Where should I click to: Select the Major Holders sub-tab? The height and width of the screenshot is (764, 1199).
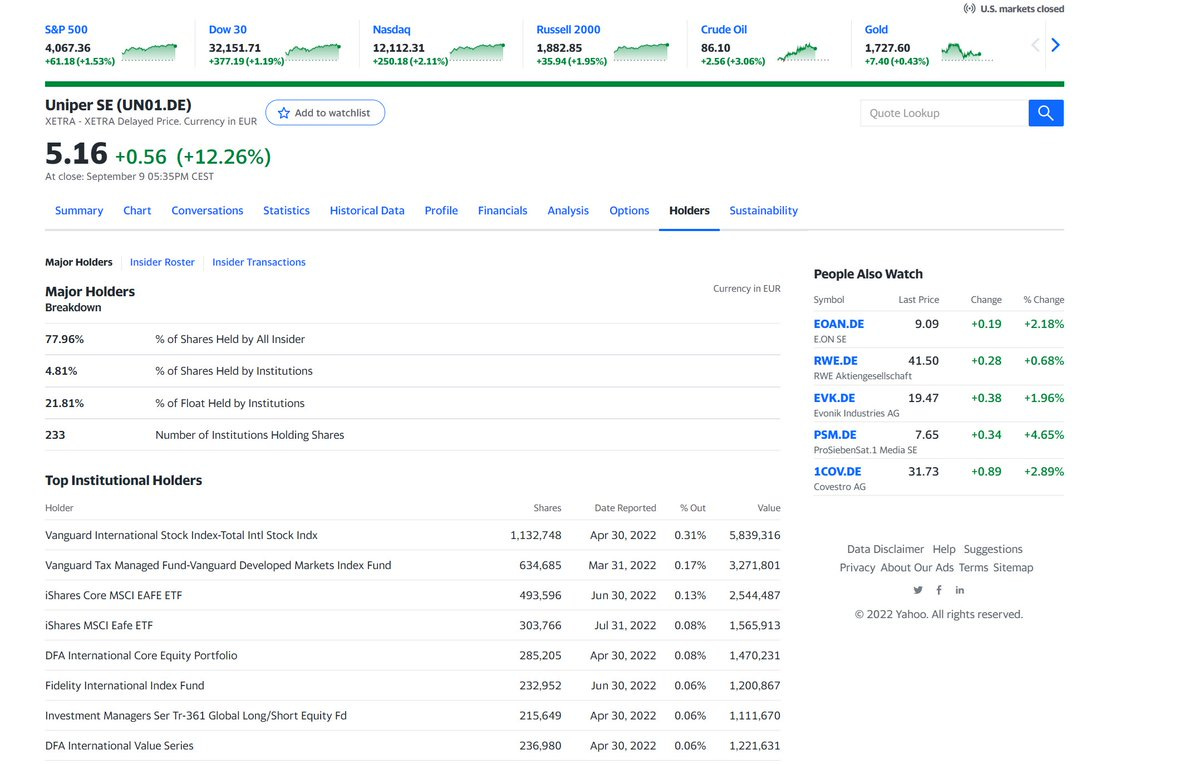pos(79,262)
